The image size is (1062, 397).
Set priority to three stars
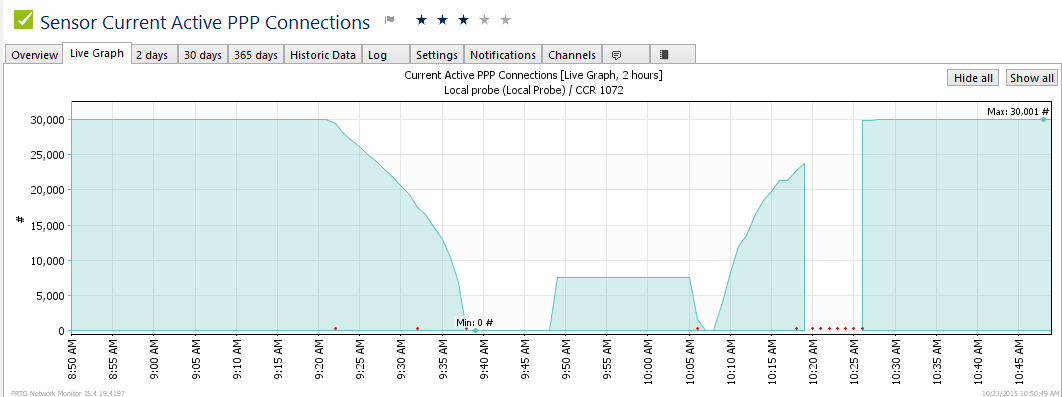pyautogui.click(x=463, y=20)
